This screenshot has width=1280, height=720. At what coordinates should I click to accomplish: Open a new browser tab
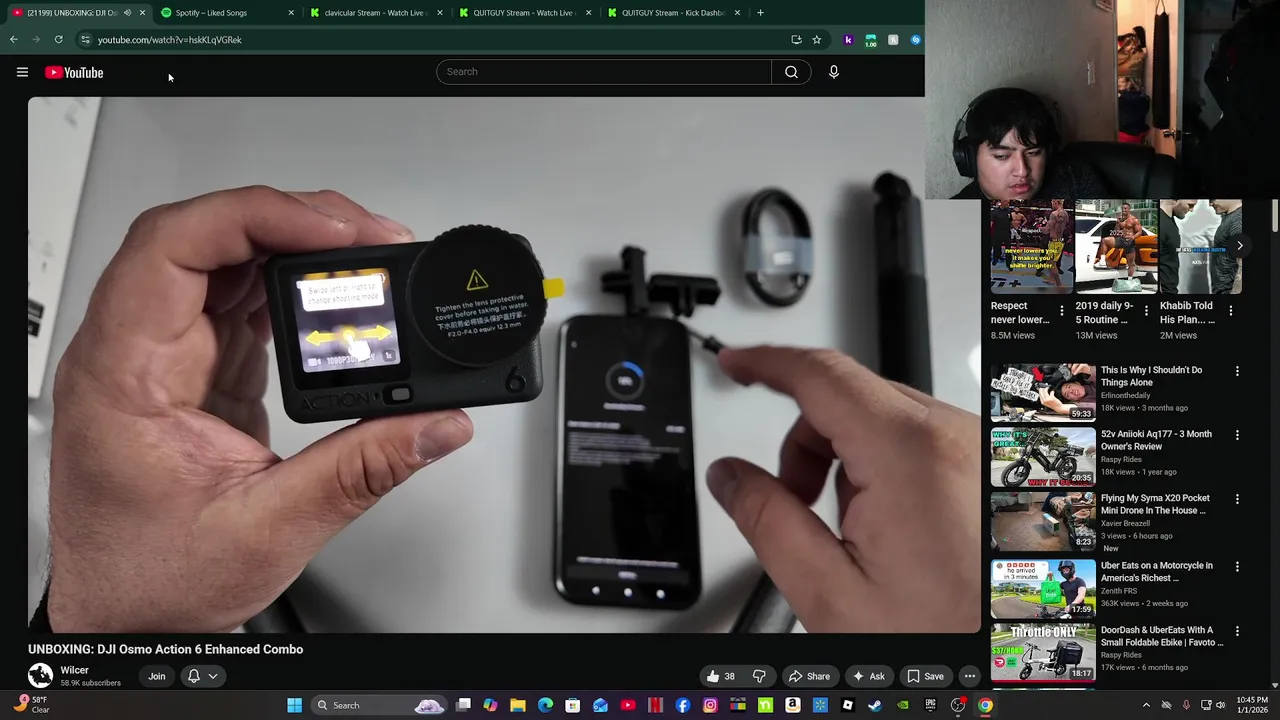760,13
